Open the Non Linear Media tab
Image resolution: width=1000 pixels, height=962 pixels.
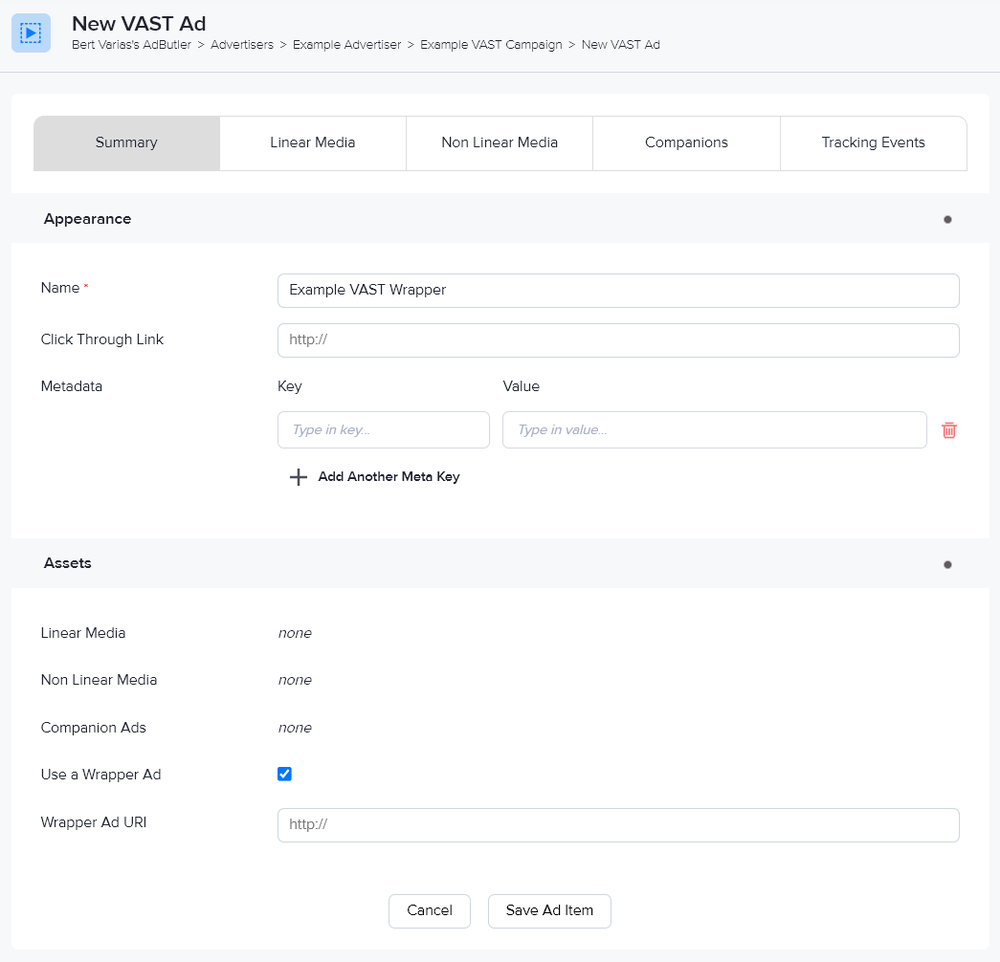click(x=499, y=143)
